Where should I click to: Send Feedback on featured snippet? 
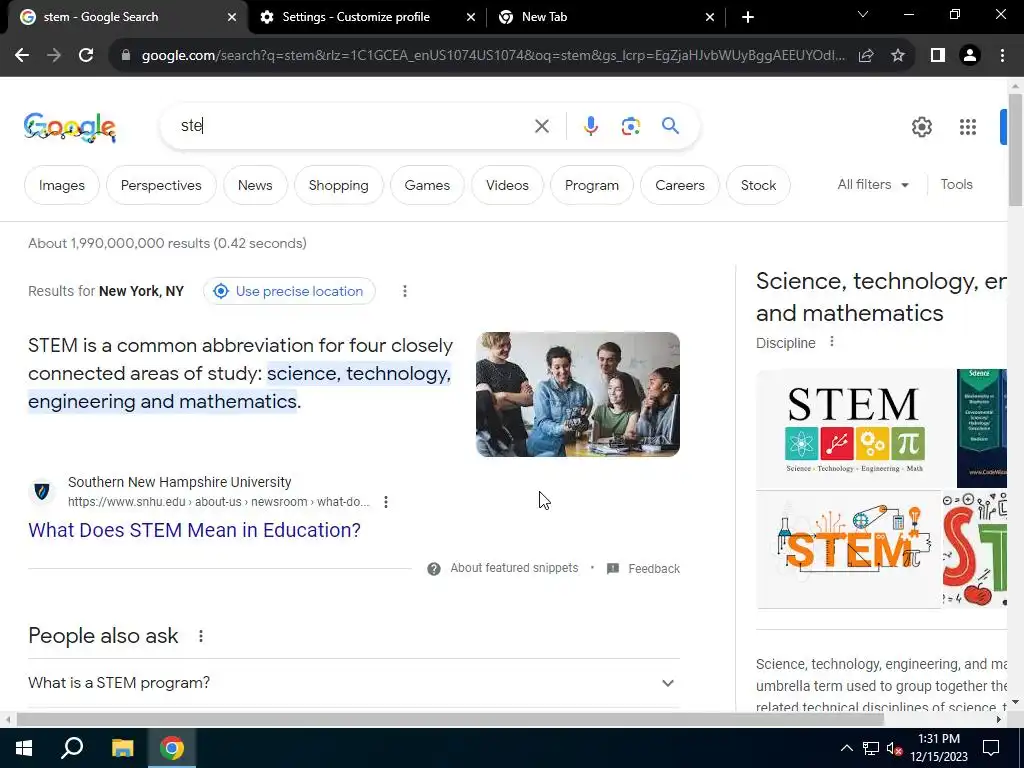point(644,569)
